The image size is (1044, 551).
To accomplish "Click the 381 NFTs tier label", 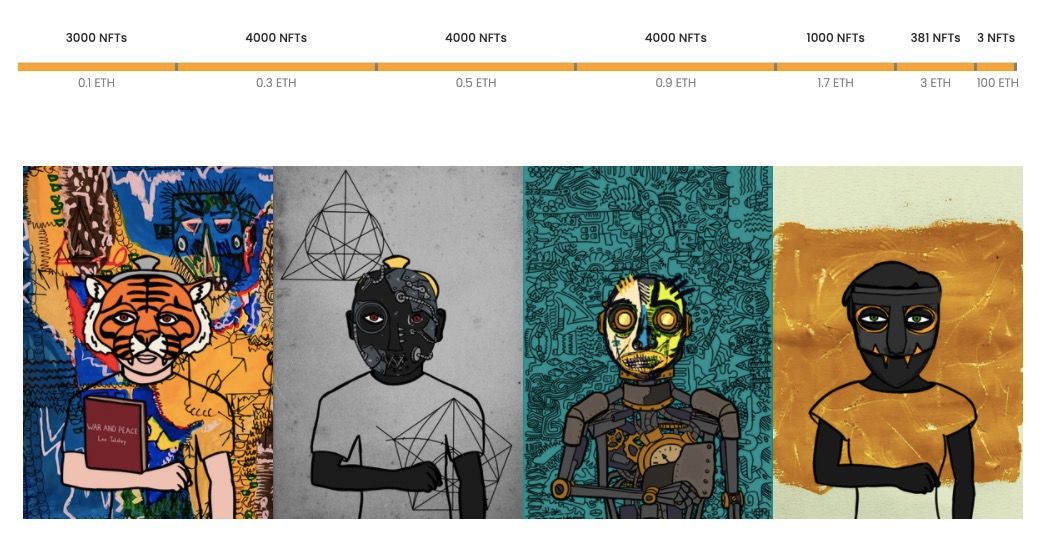I will [935, 38].
